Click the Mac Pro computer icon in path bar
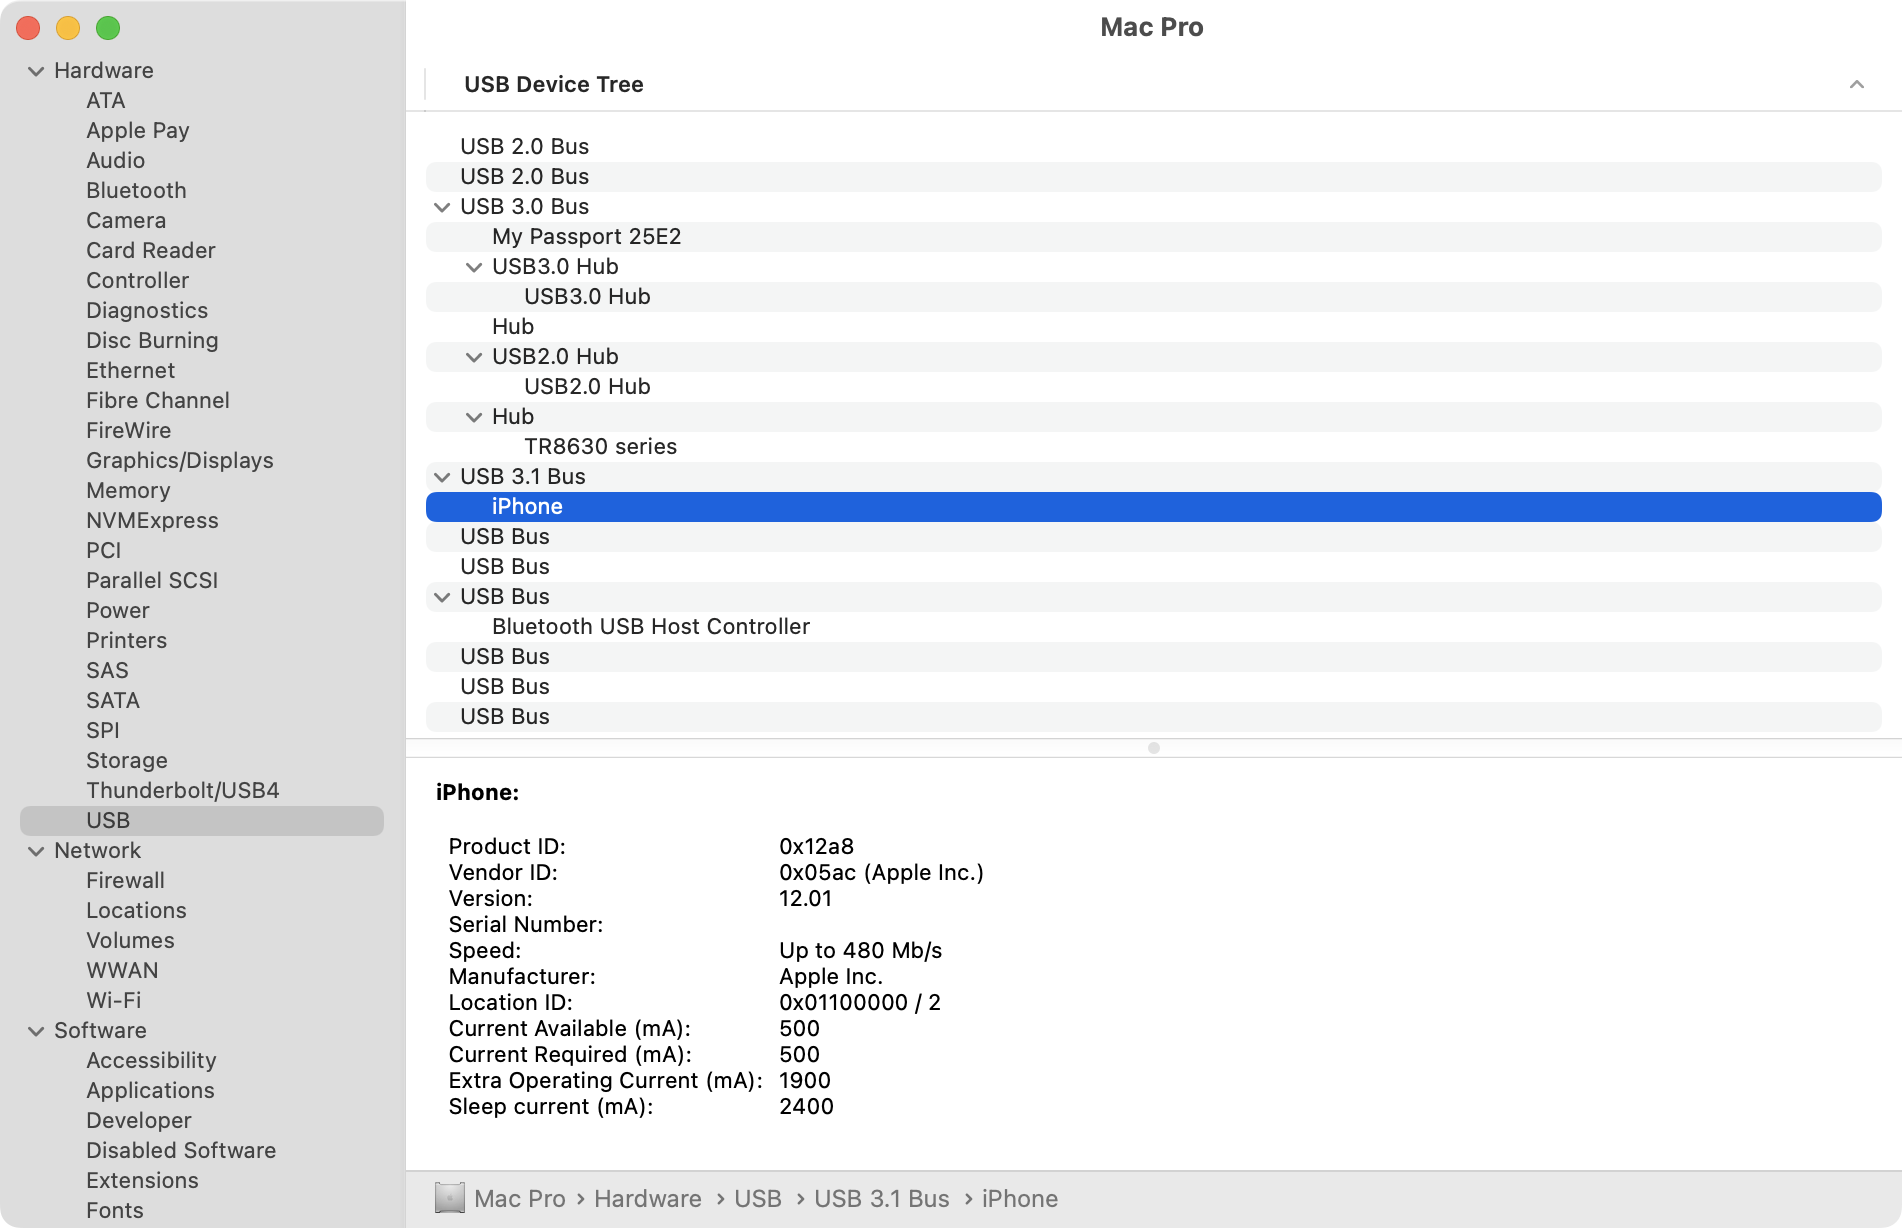 click(450, 1198)
